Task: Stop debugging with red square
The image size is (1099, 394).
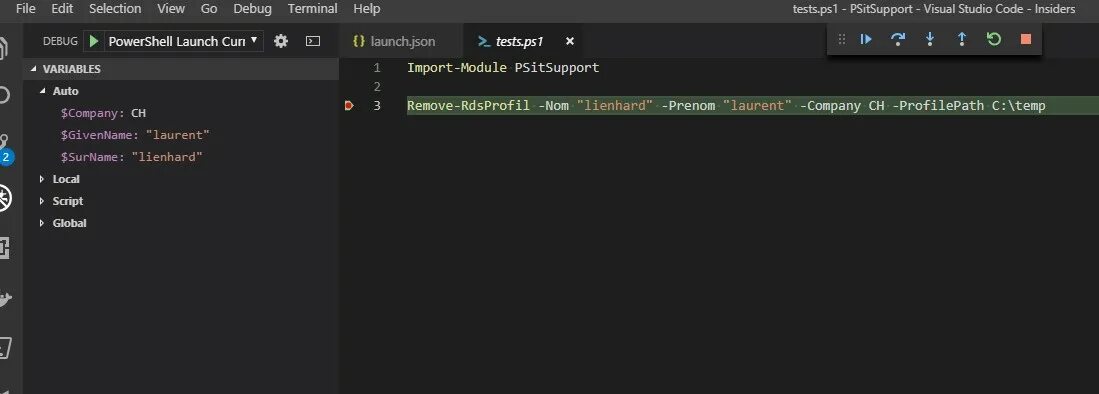Action: [1026, 39]
